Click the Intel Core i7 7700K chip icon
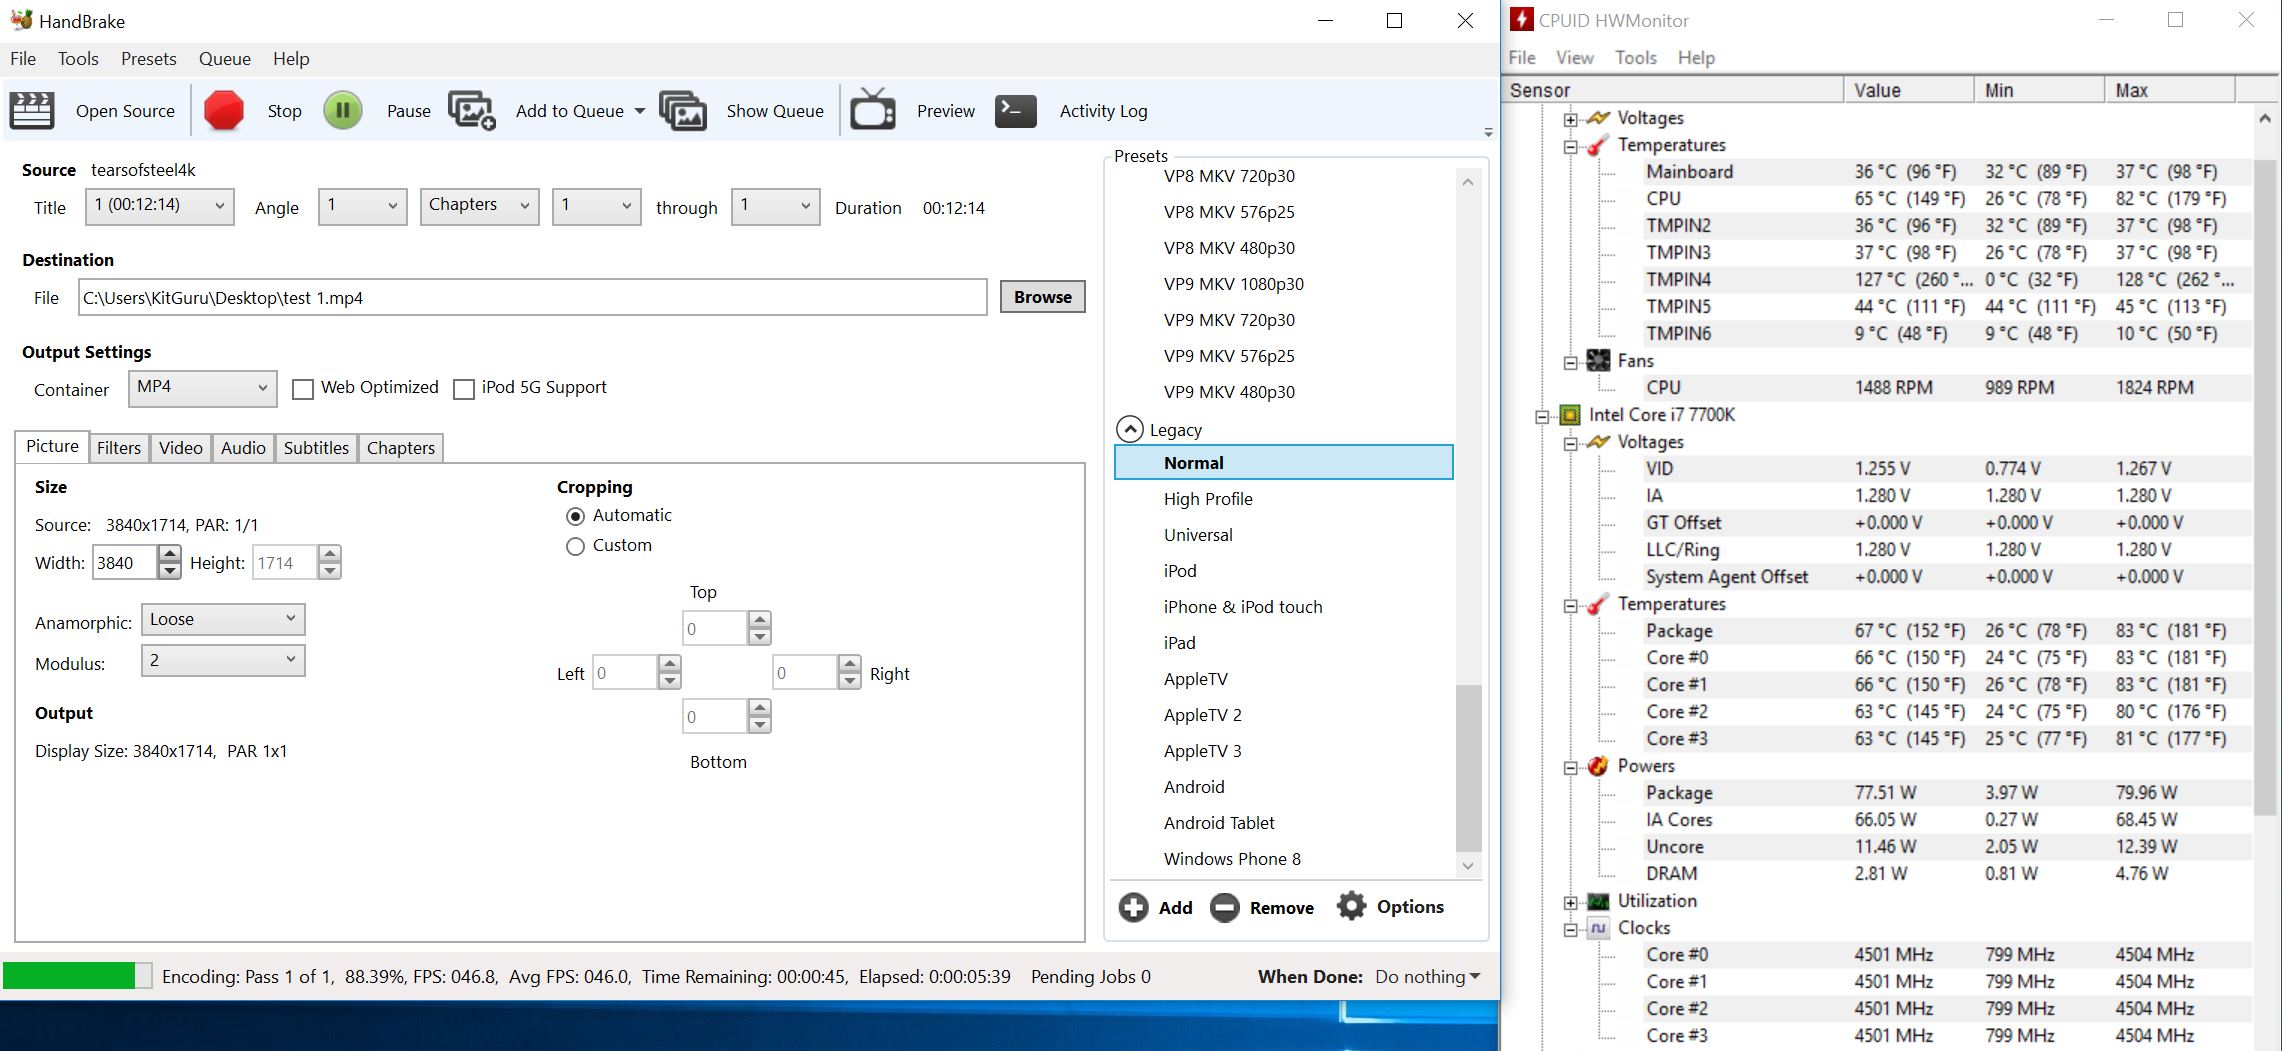The width and height of the screenshot is (2282, 1051). pos(1570,415)
